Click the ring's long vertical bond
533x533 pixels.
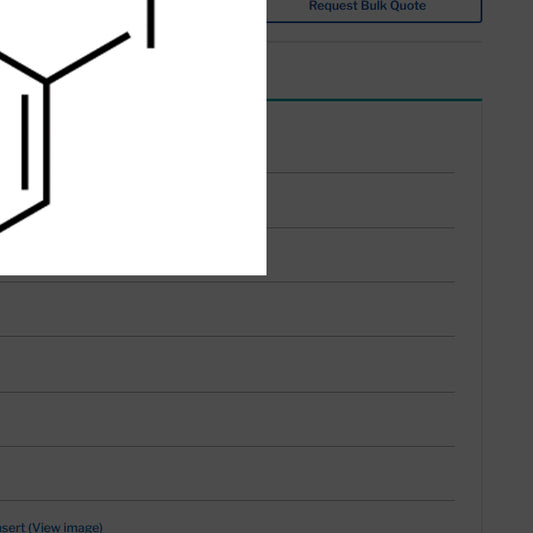tap(47, 143)
